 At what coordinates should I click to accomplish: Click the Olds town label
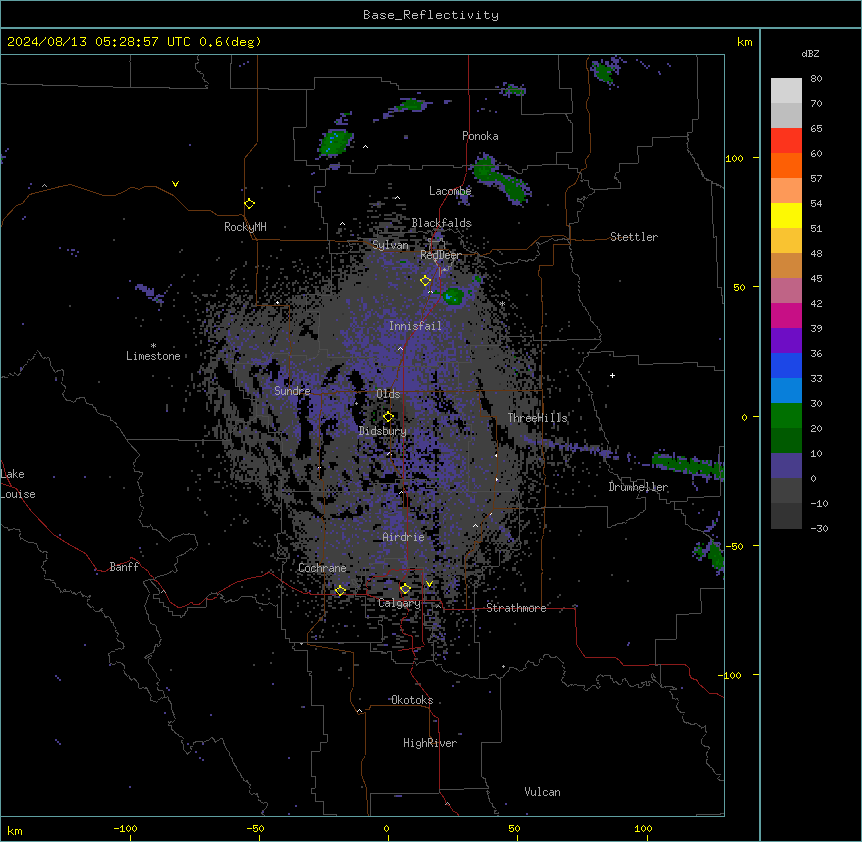pos(388,394)
